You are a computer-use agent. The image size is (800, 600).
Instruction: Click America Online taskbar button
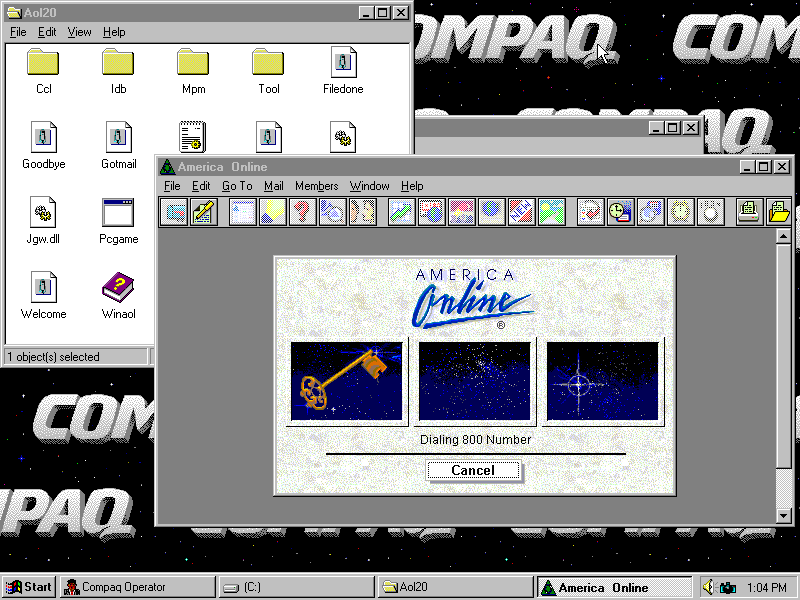[x=614, y=587]
